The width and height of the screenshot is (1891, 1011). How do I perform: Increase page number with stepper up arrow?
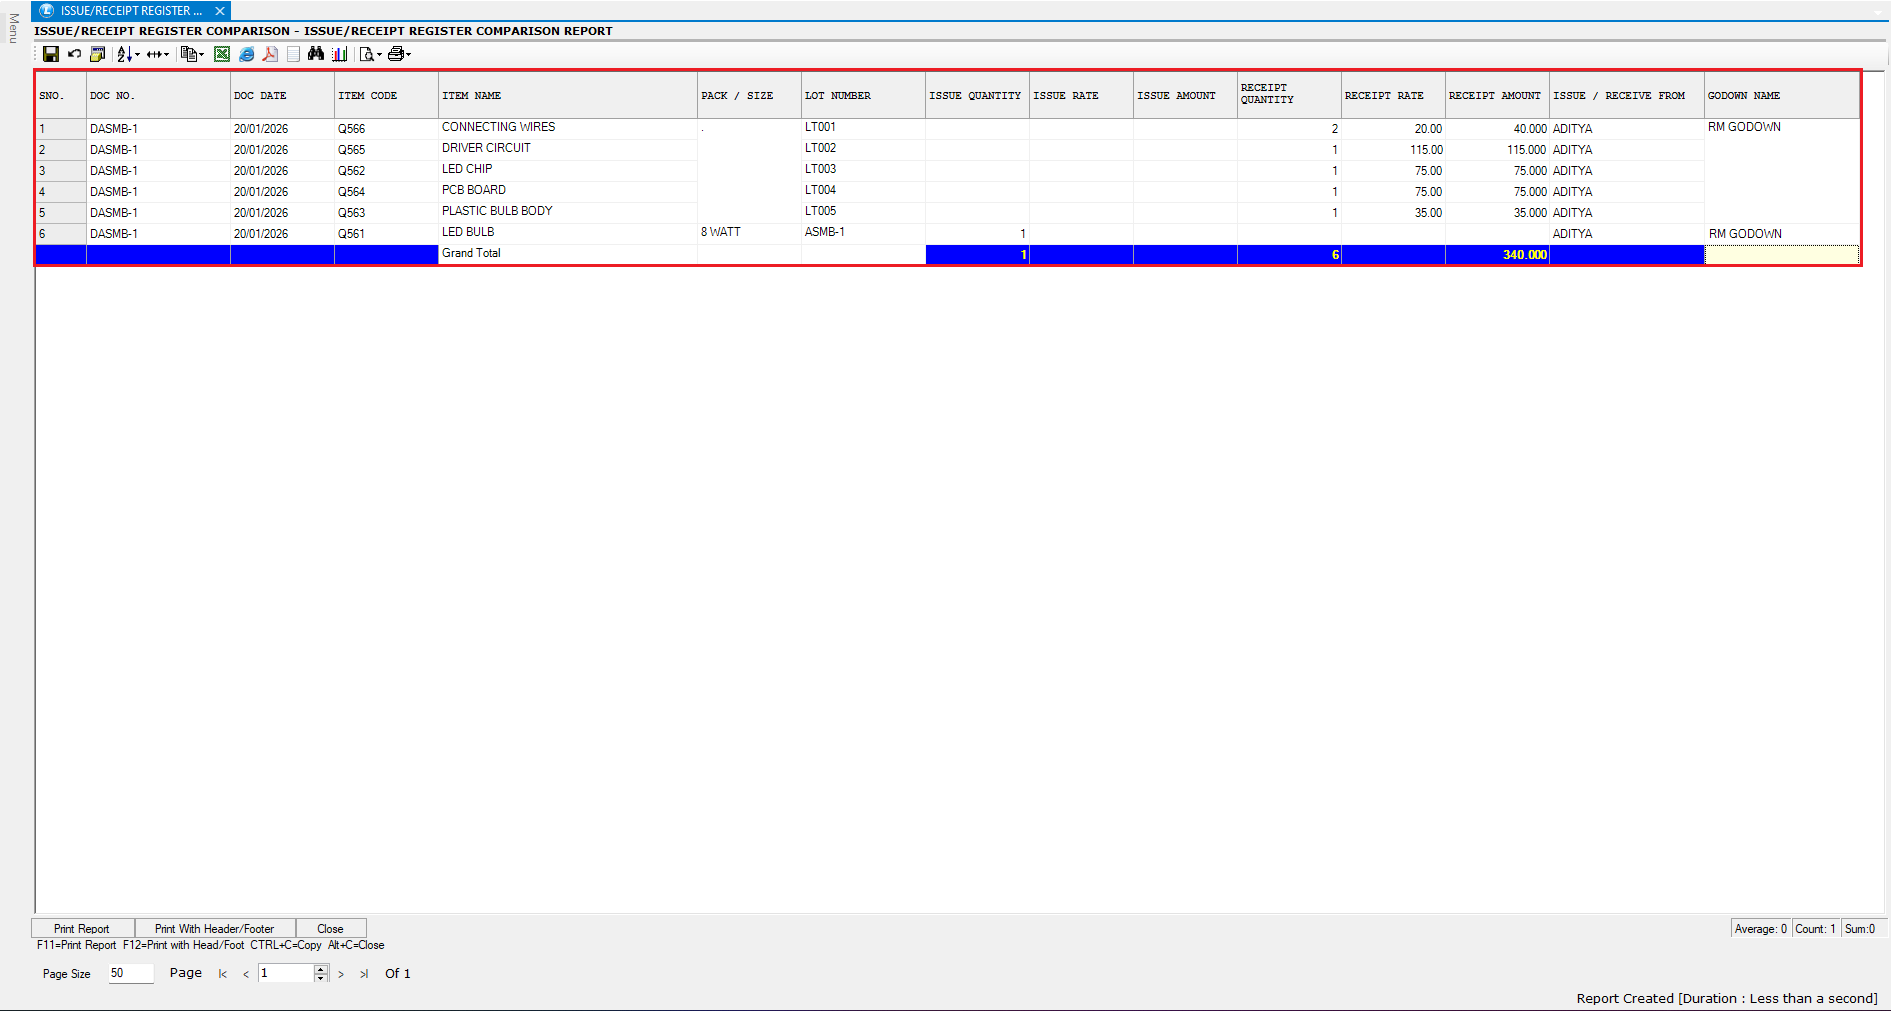pyautogui.click(x=321, y=969)
